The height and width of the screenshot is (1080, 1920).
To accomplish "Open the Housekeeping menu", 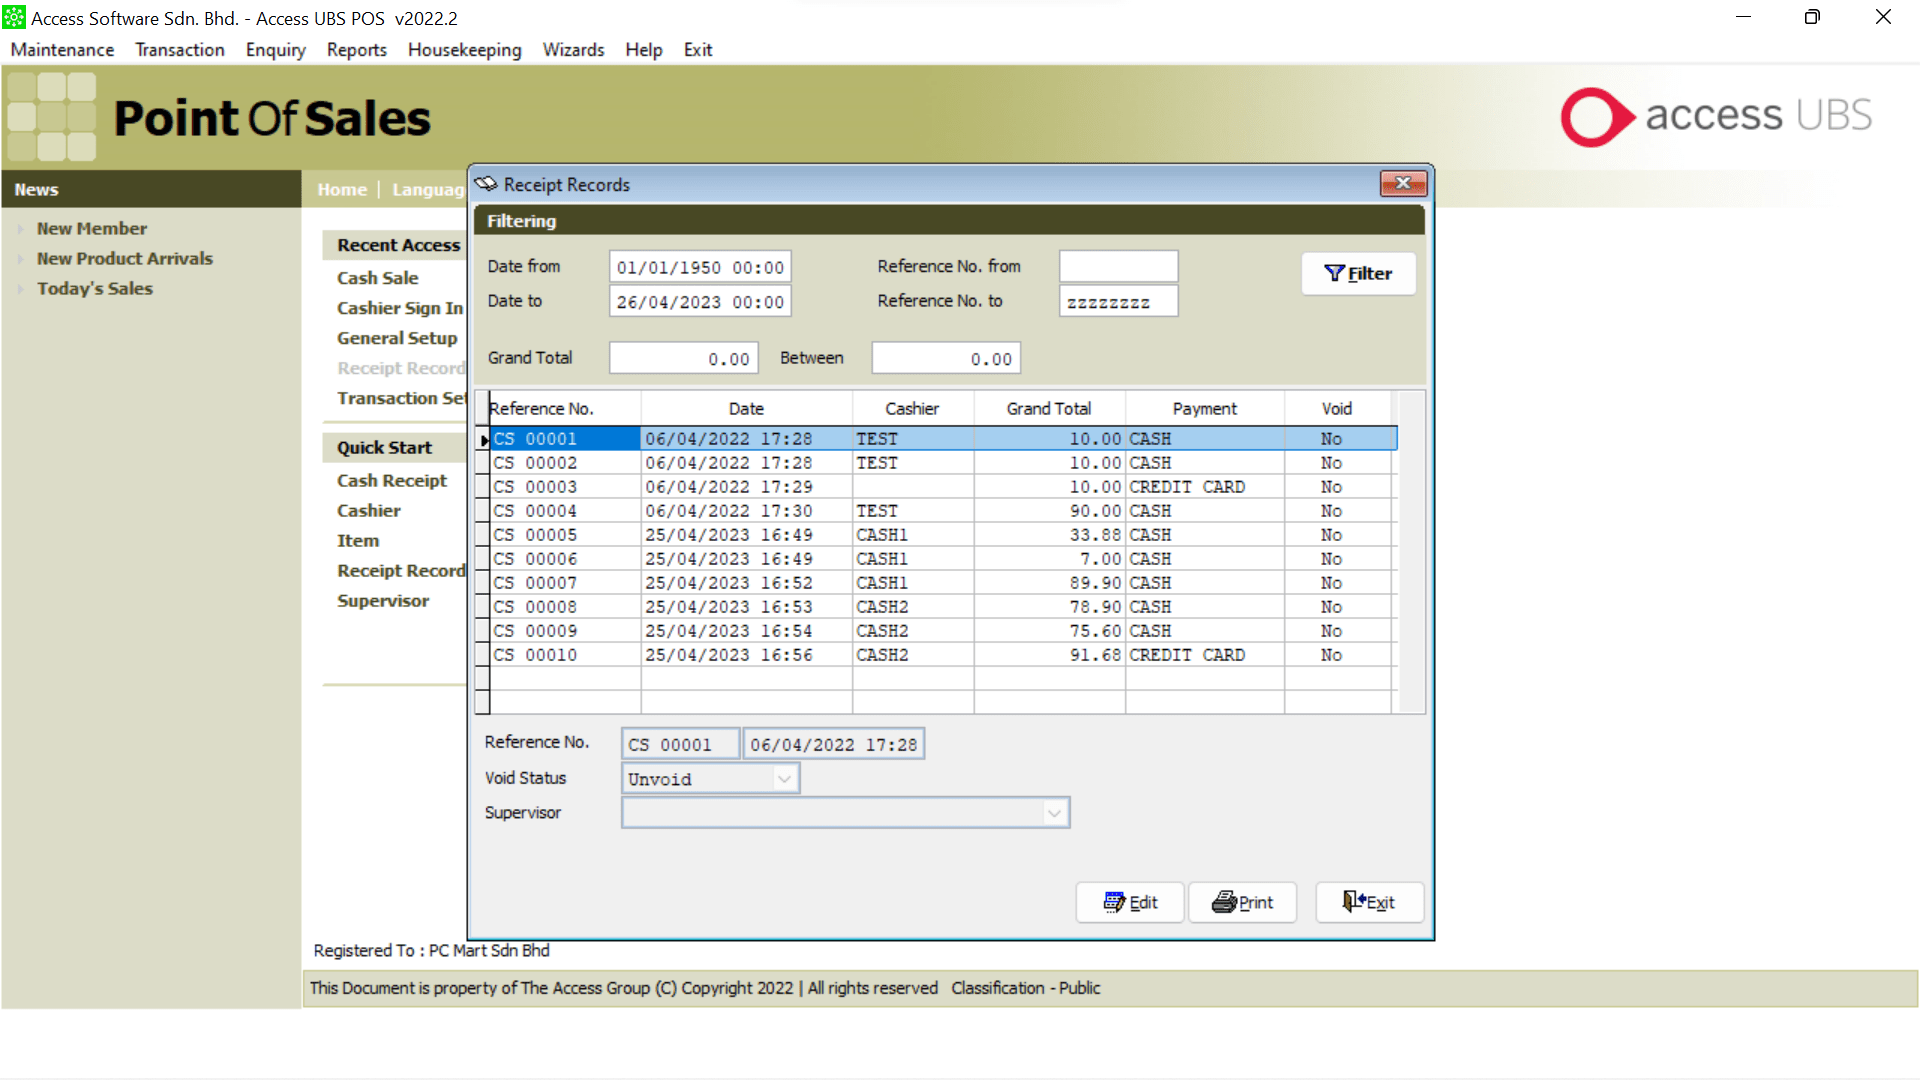I will tap(464, 50).
